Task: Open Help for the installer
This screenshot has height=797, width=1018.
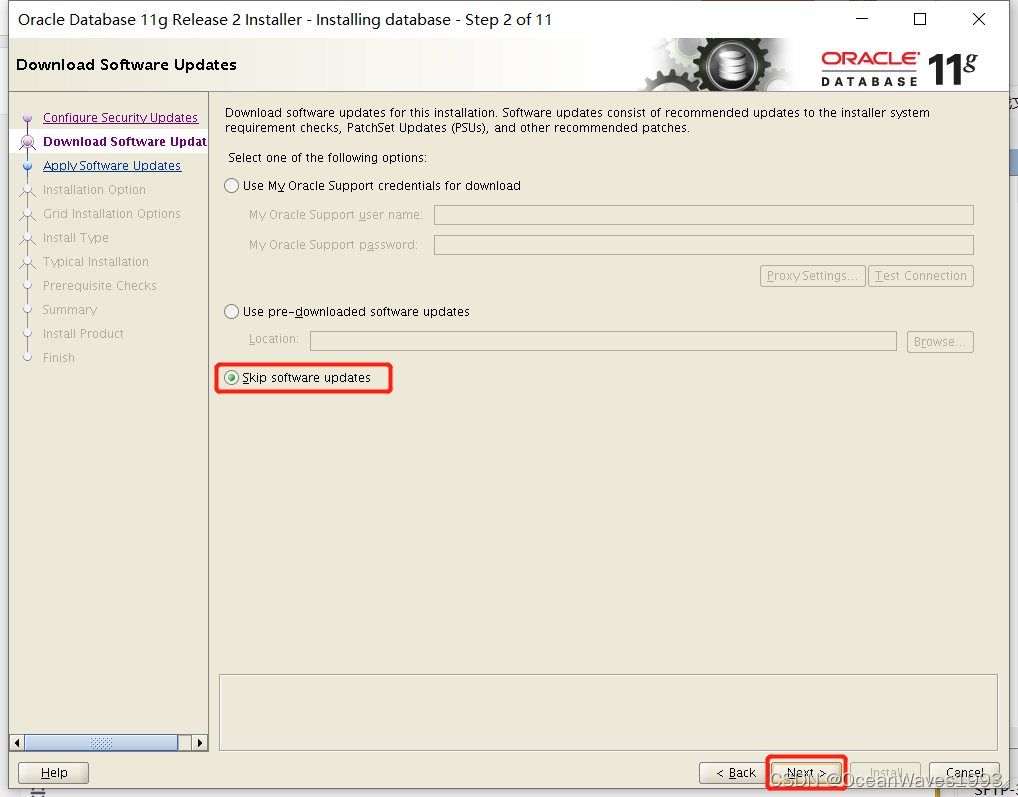Action: tap(53, 772)
